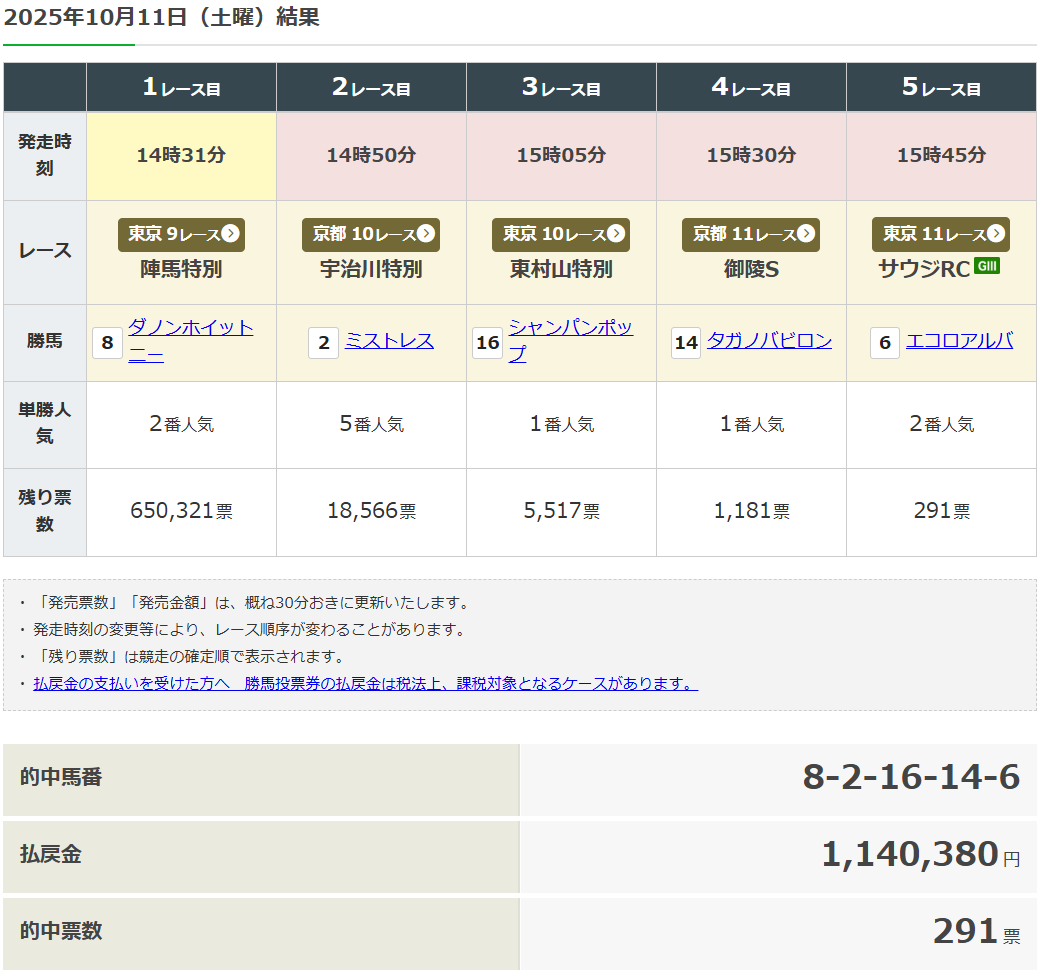Click the サウジRC race name
Screen dimensions: 1044x977
tap(924, 269)
